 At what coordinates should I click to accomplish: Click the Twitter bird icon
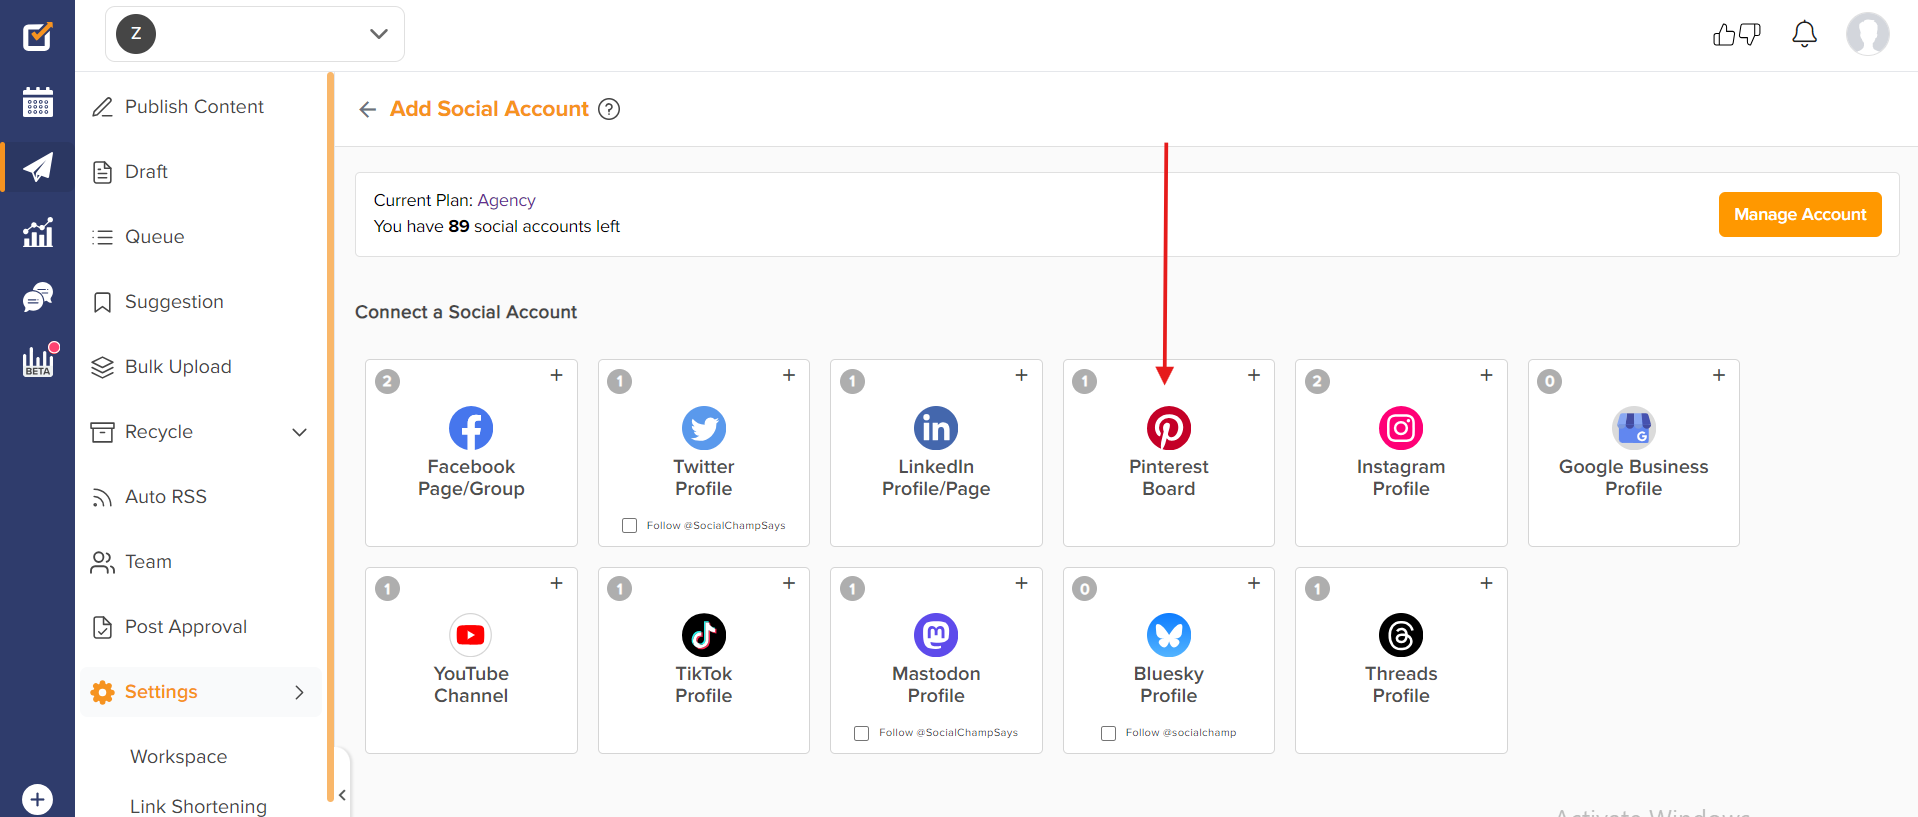click(704, 428)
